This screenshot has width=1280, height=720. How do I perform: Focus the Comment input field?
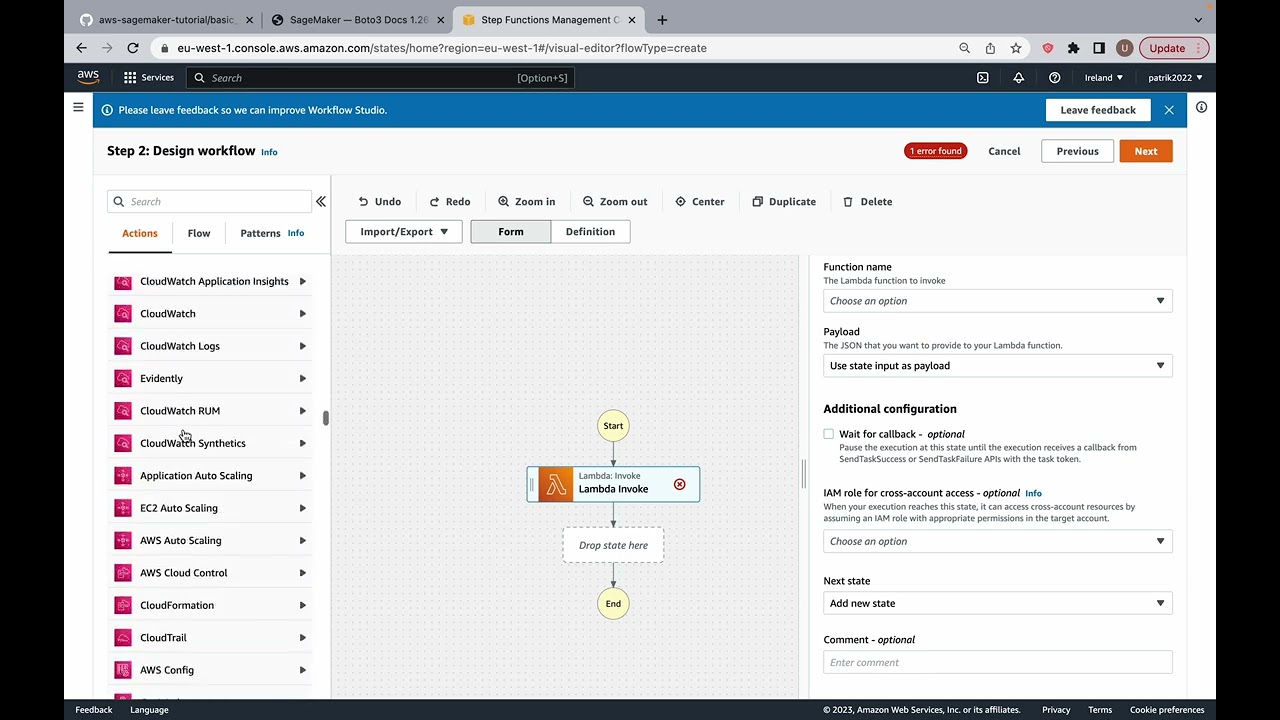[997, 662]
